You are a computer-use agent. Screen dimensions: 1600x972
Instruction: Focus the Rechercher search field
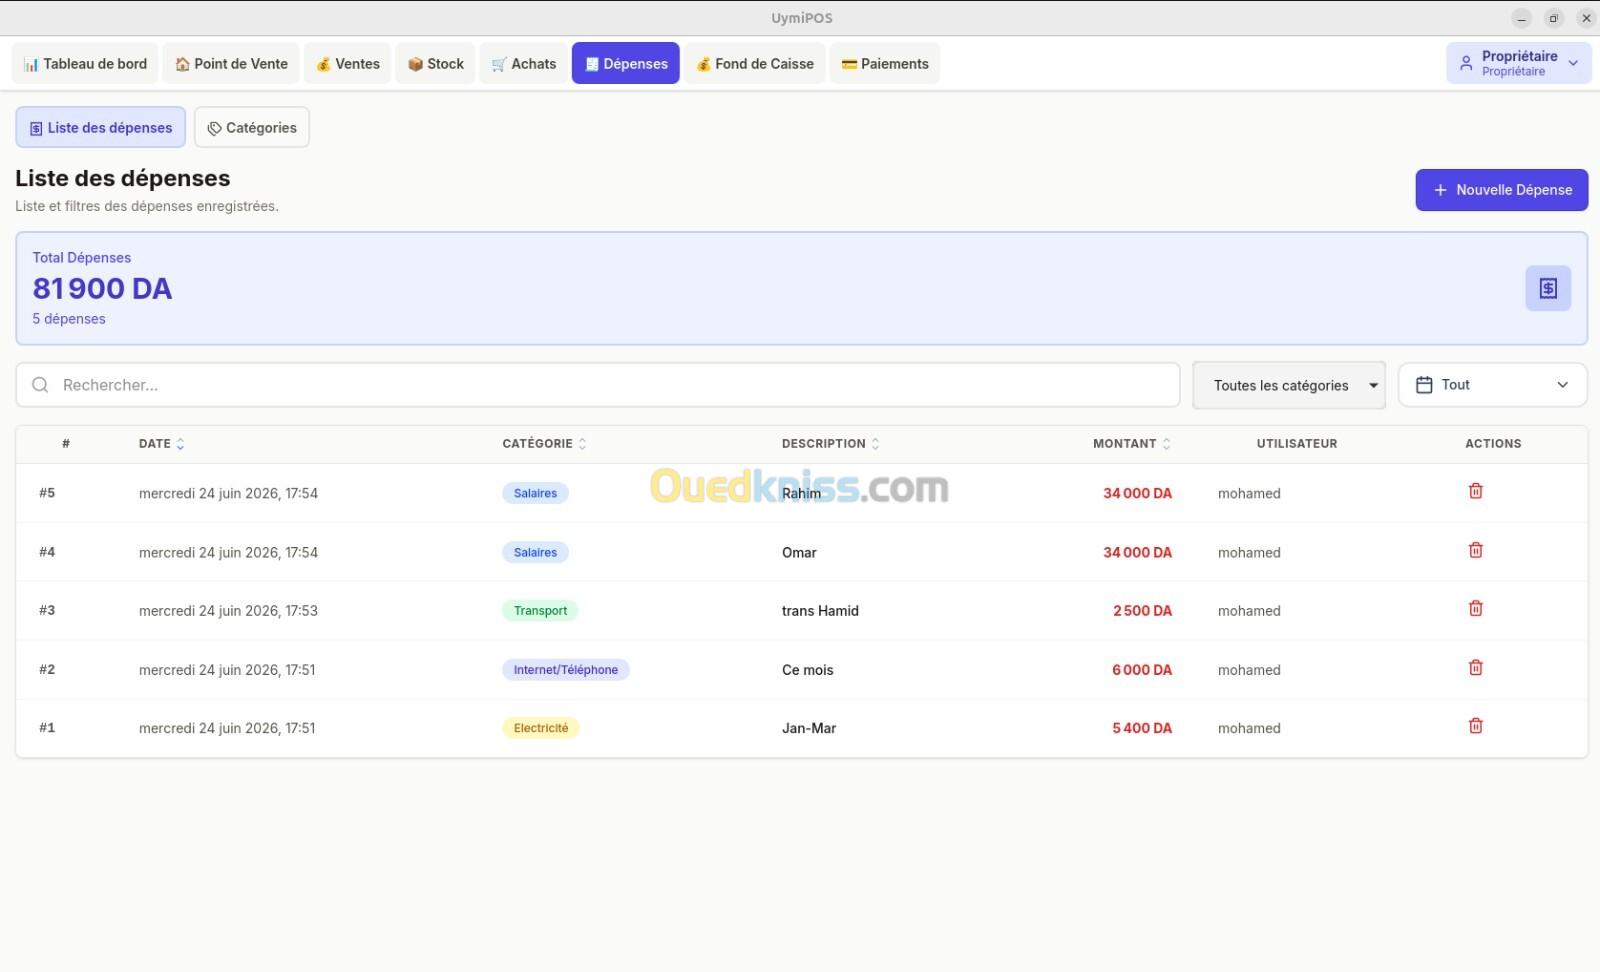coord(598,385)
